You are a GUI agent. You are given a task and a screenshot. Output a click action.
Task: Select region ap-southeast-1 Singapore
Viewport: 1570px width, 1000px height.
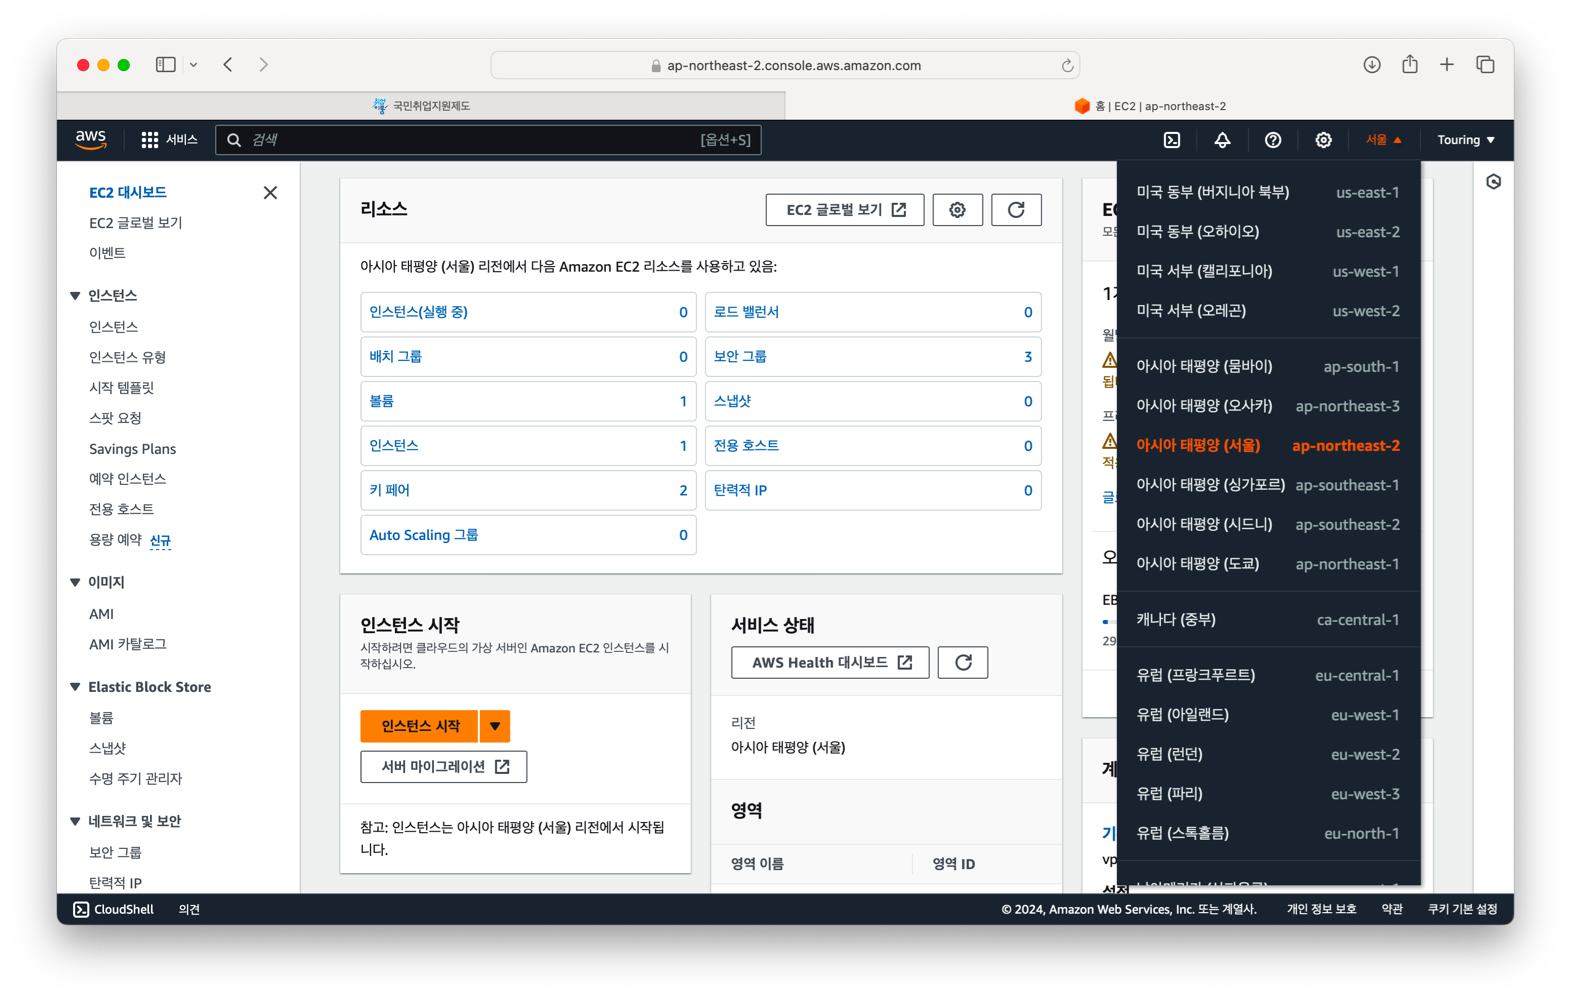coord(1268,485)
